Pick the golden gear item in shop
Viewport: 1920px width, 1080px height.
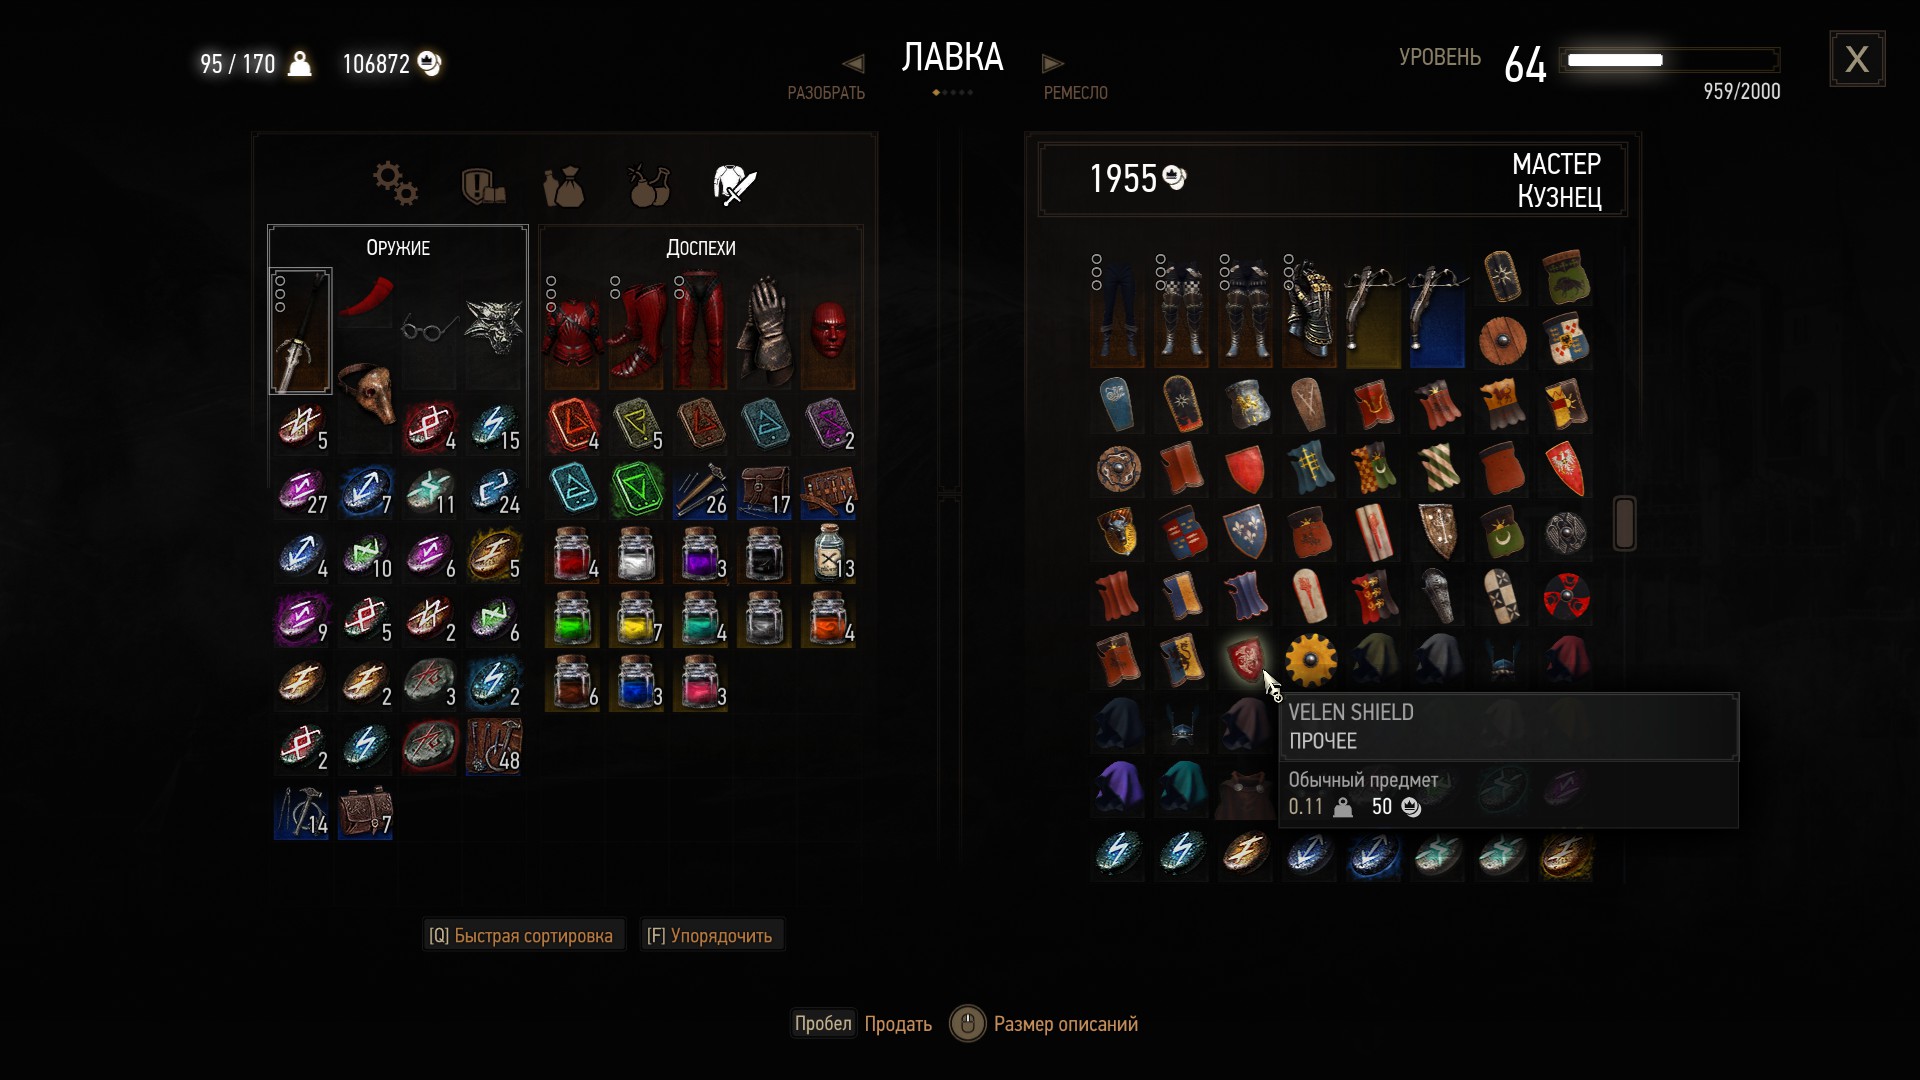pos(1310,660)
